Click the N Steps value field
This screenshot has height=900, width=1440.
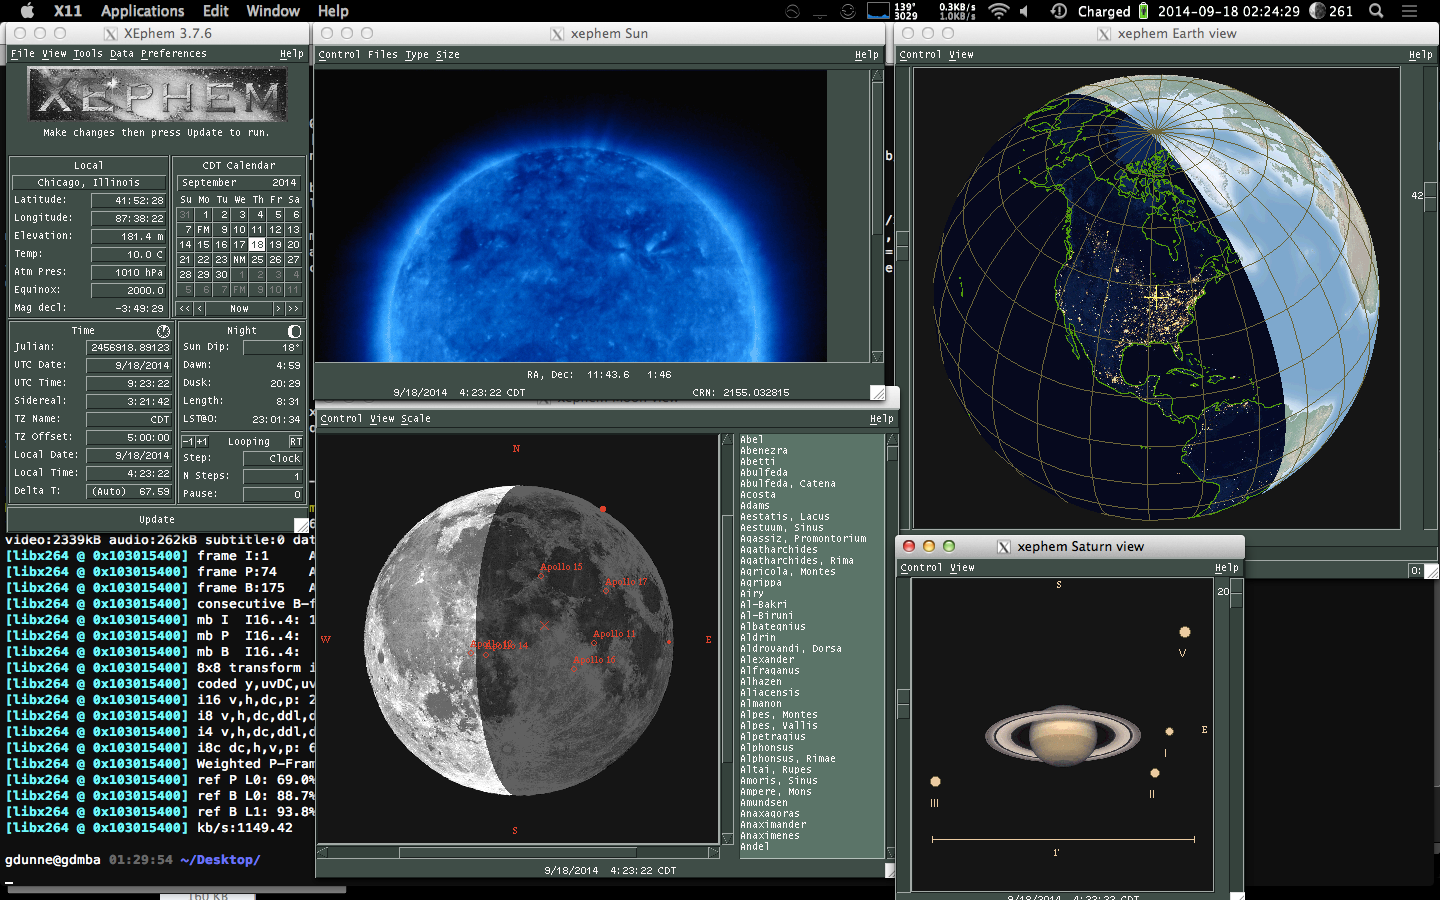point(272,477)
